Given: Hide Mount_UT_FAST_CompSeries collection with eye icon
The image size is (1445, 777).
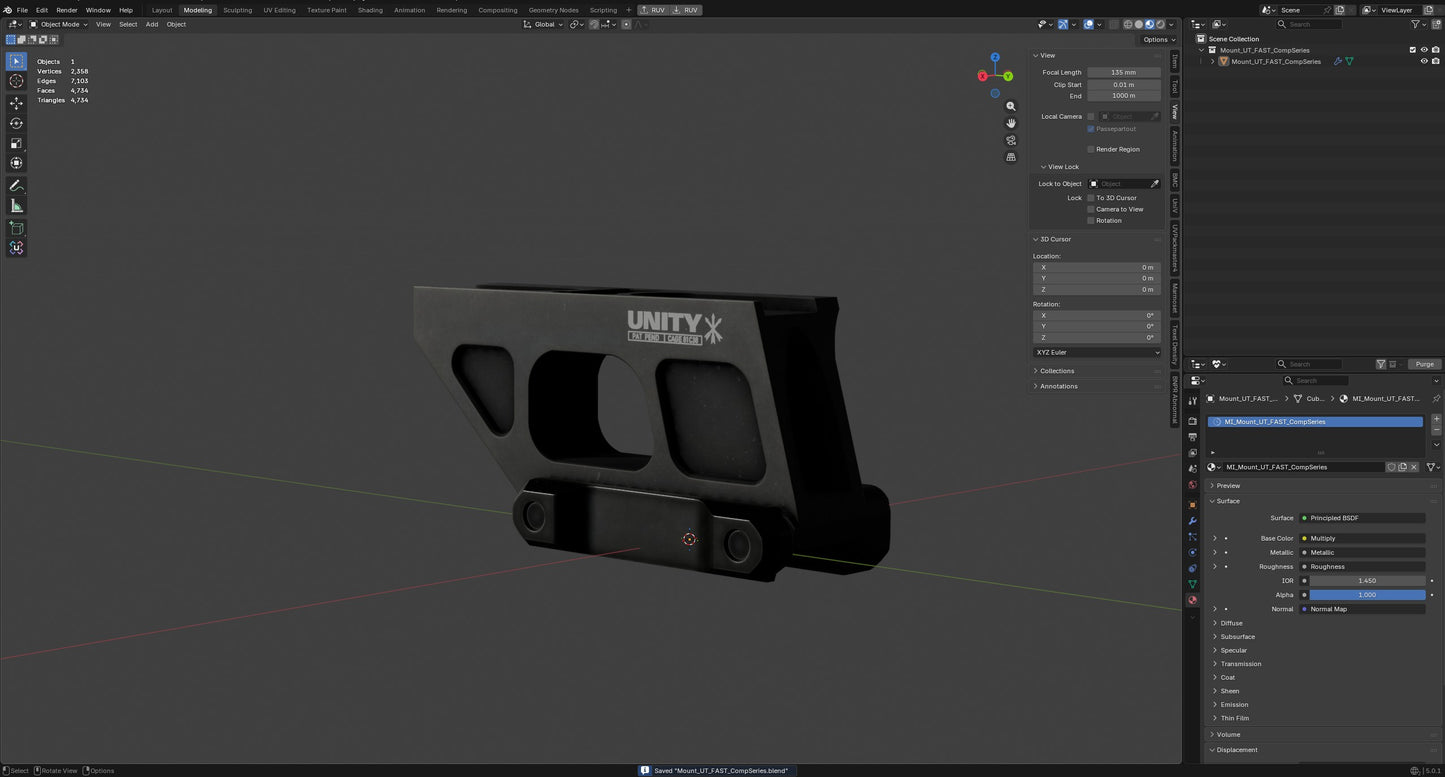Looking at the screenshot, I should click(1424, 50).
